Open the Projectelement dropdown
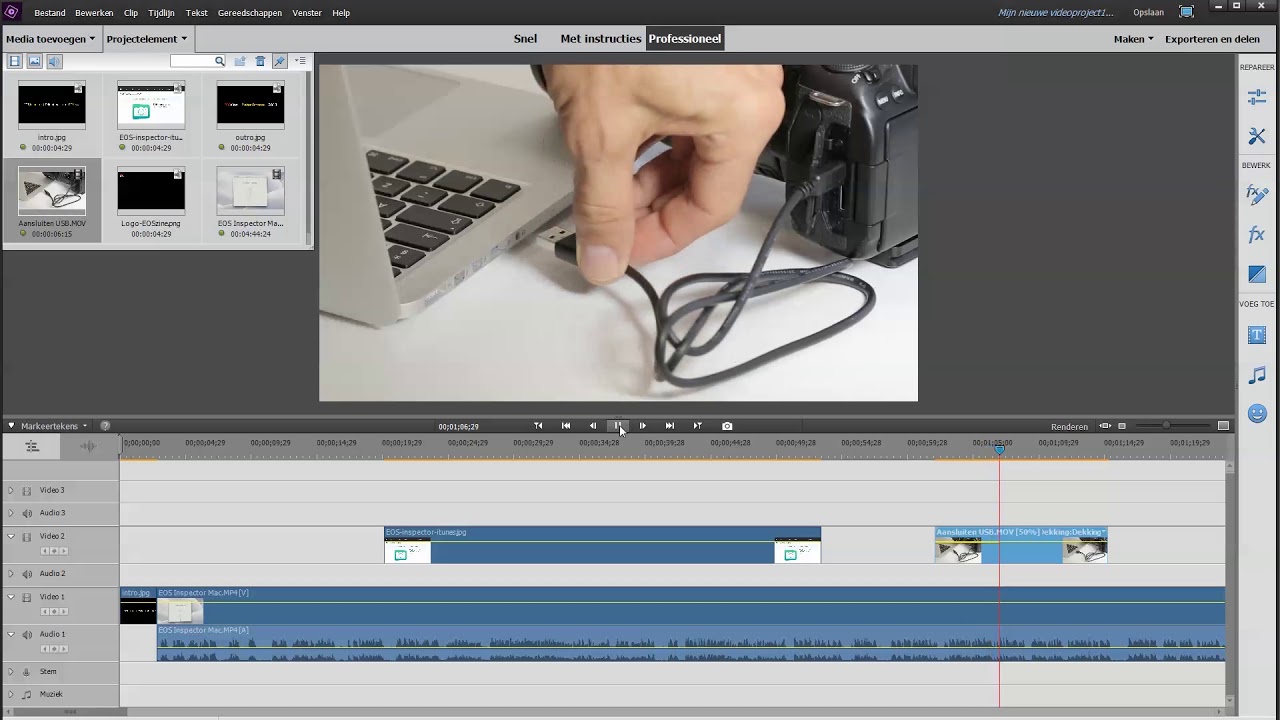The image size is (1280, 720). [x=147, y=39]
